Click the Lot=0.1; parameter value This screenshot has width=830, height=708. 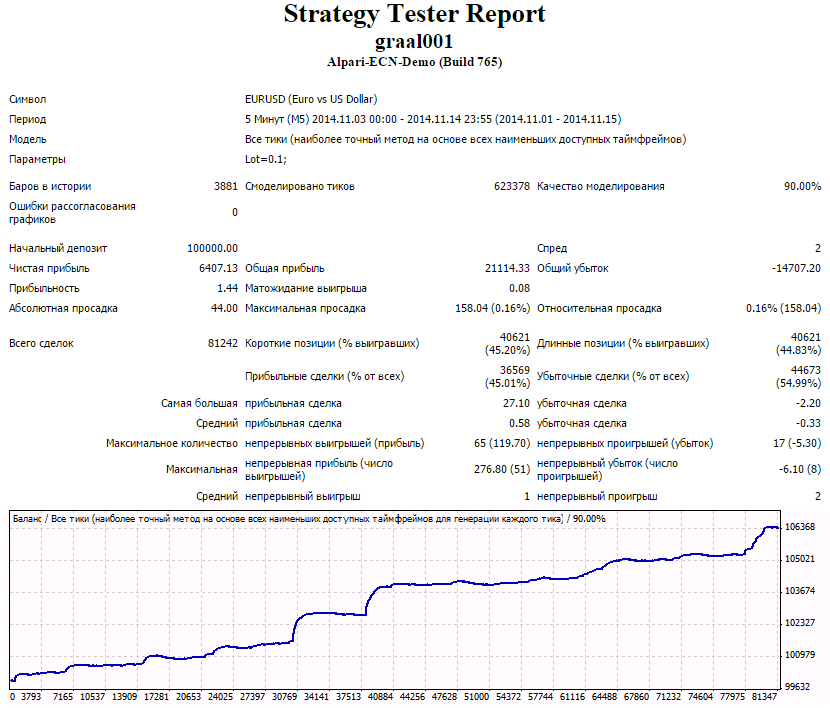[x=266, y=159]
